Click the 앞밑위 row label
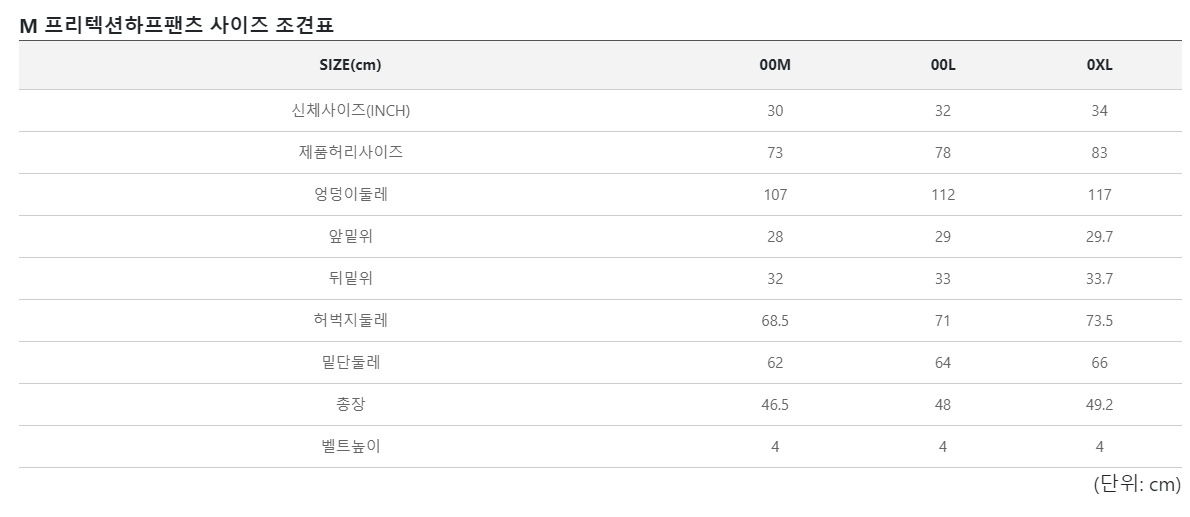This screenshot has height=517, width=1190. click(350, 236)
